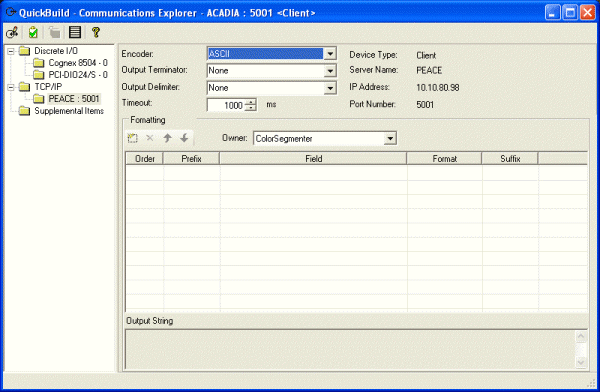This screenshot has height=392, width=600.
Task: Click the Order column header
Action: (145, 158)
